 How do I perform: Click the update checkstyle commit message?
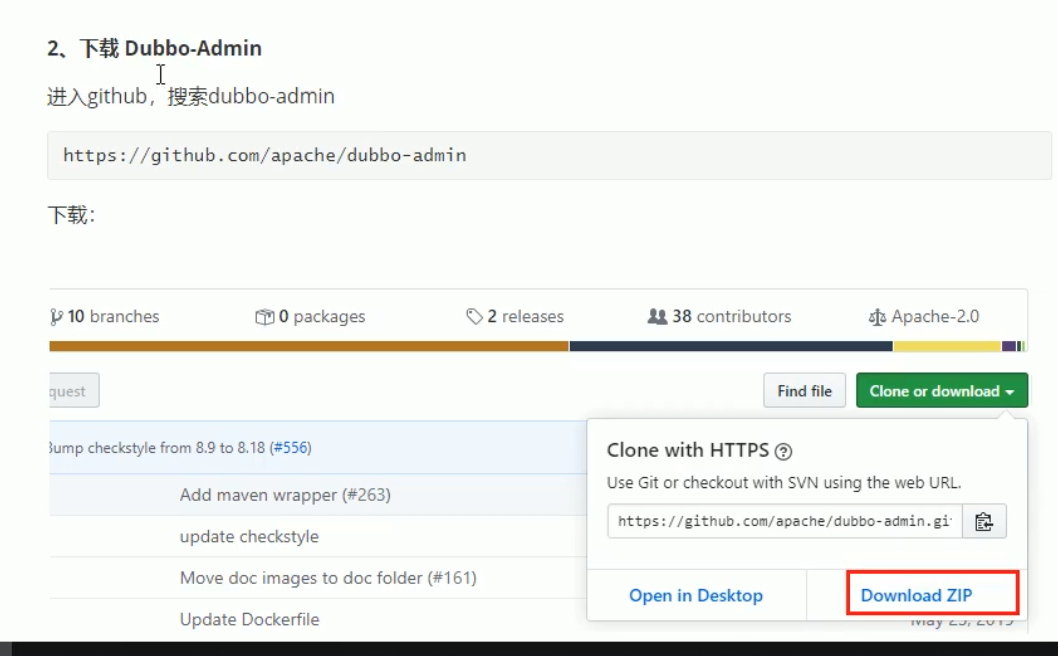point(249,537)
